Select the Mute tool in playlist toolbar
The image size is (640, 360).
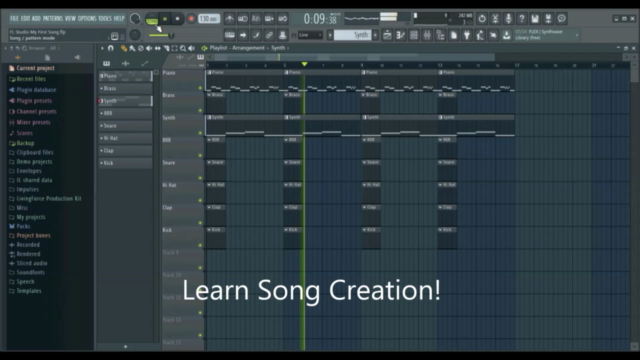point(149,48)
